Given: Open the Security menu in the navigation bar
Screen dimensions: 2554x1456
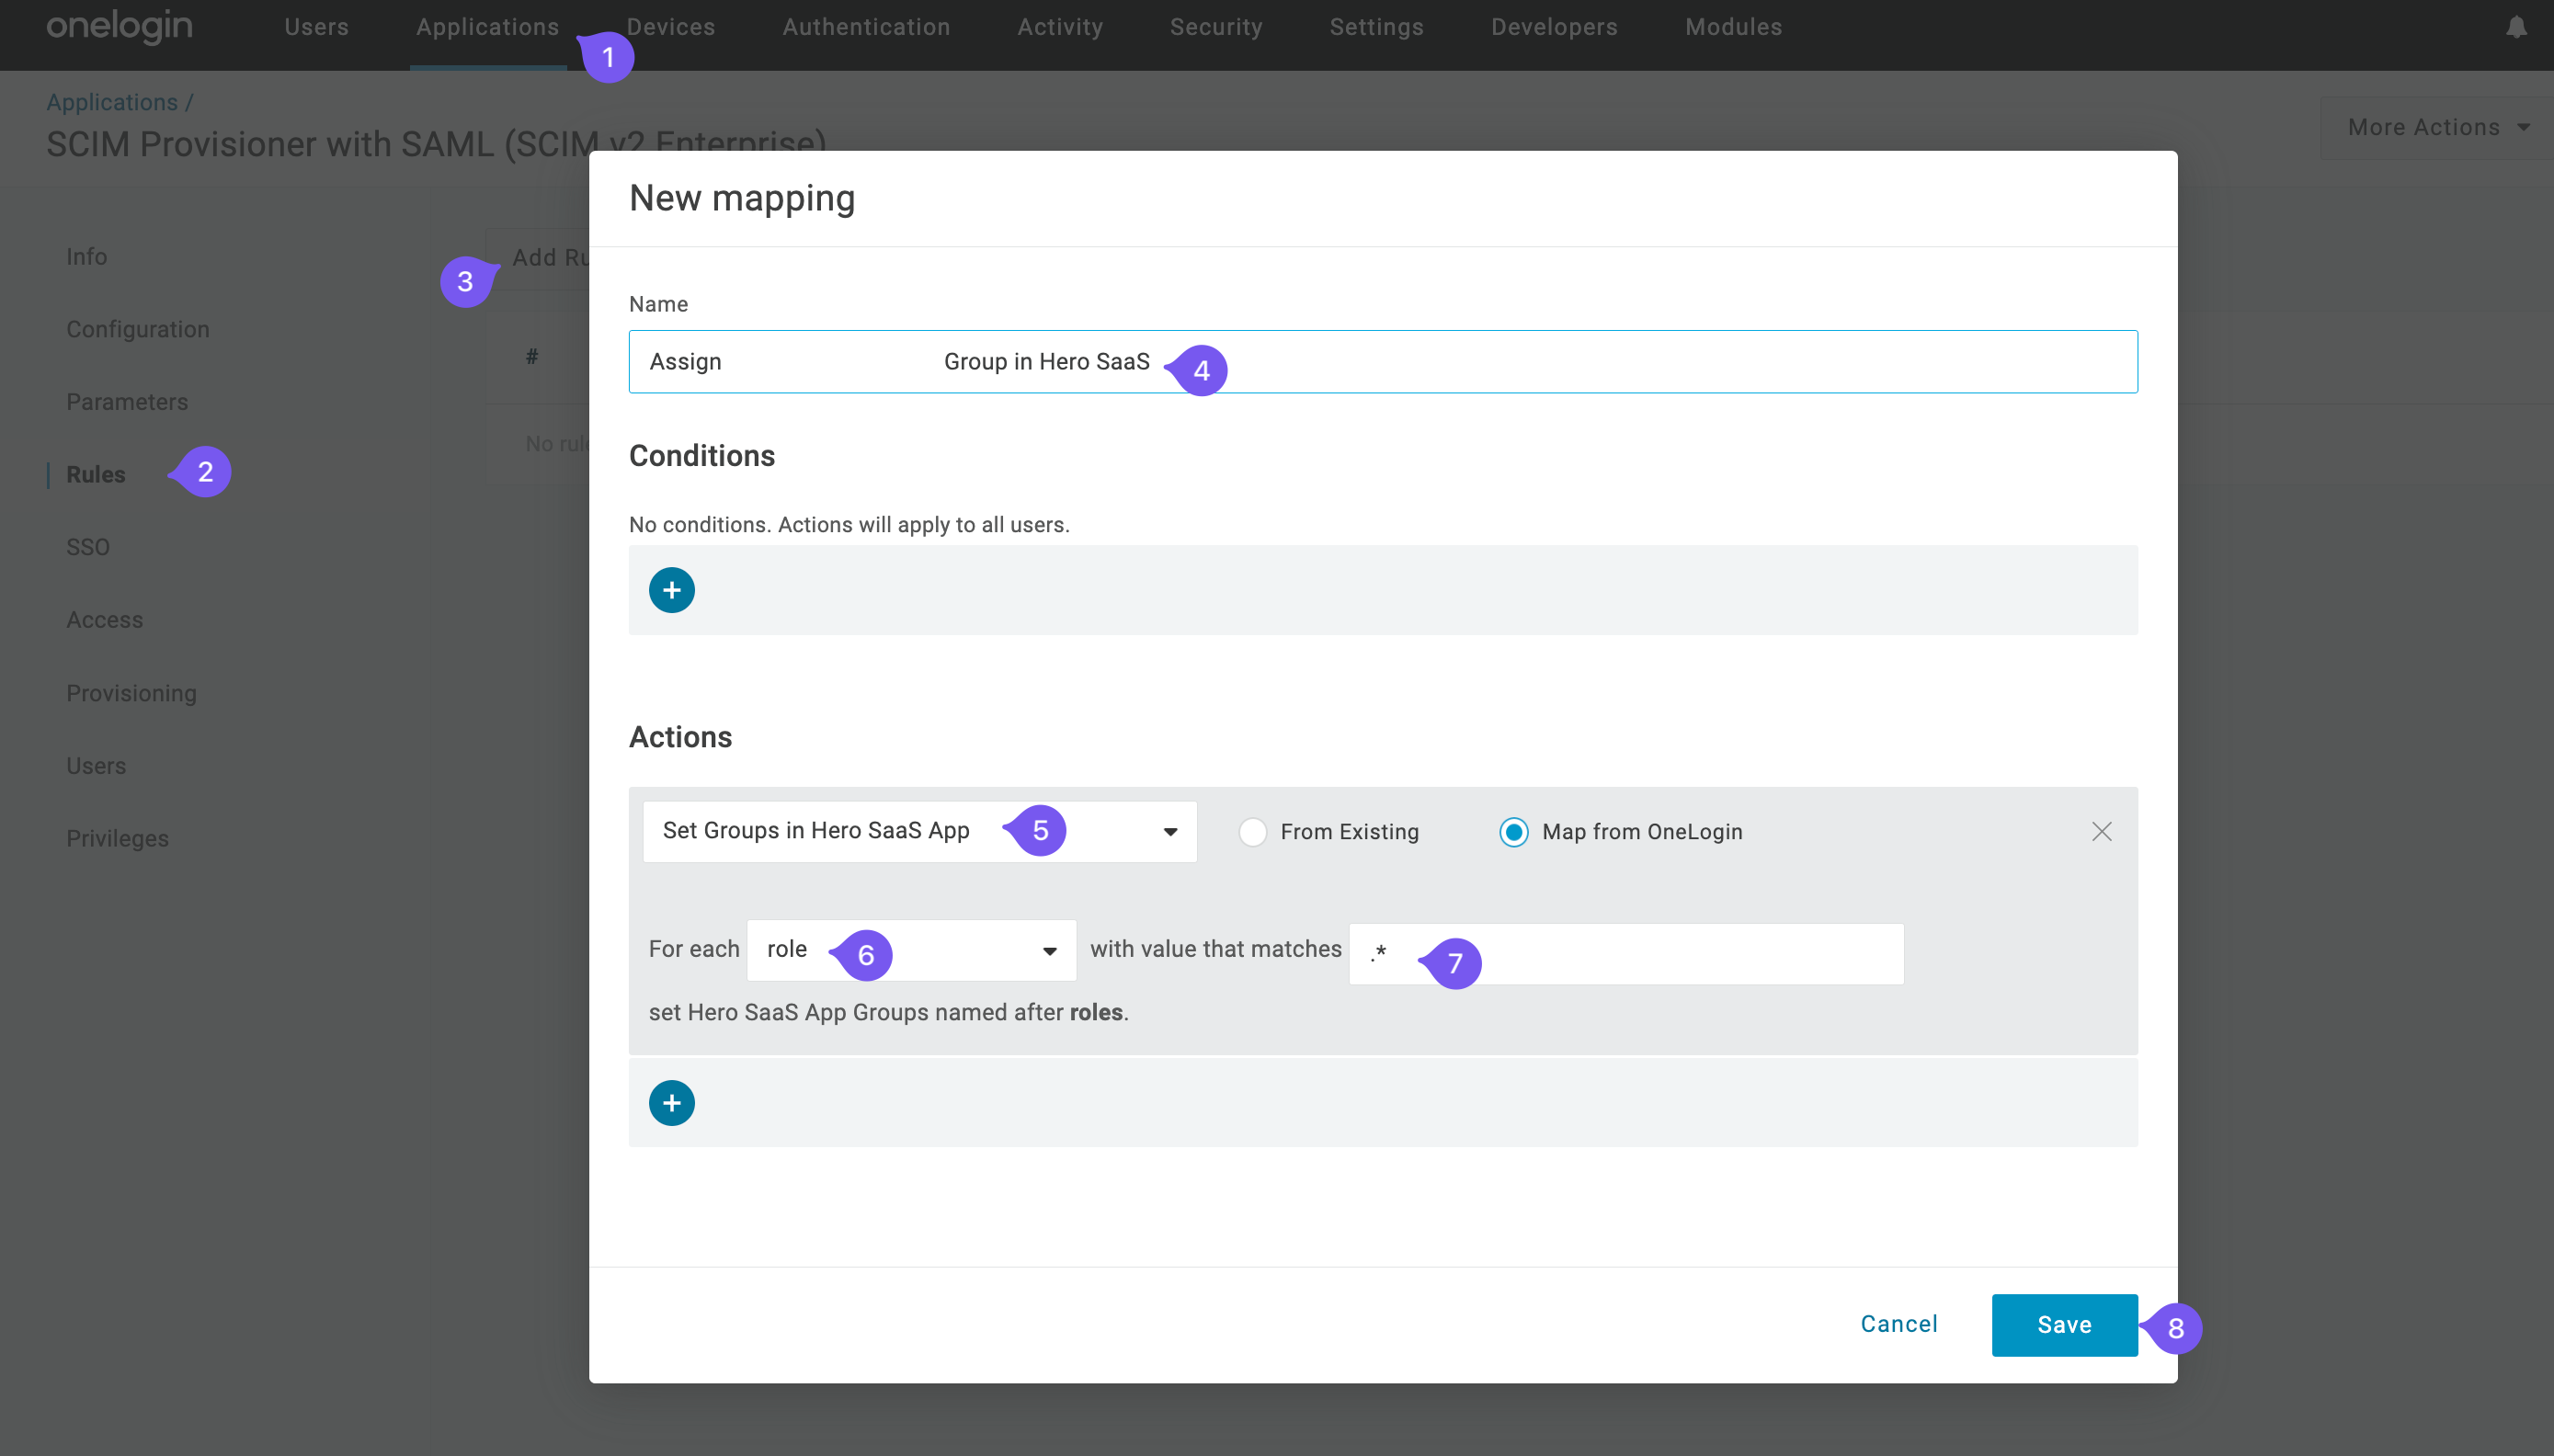Looking at the screenshot, I should click(1215, 27).
